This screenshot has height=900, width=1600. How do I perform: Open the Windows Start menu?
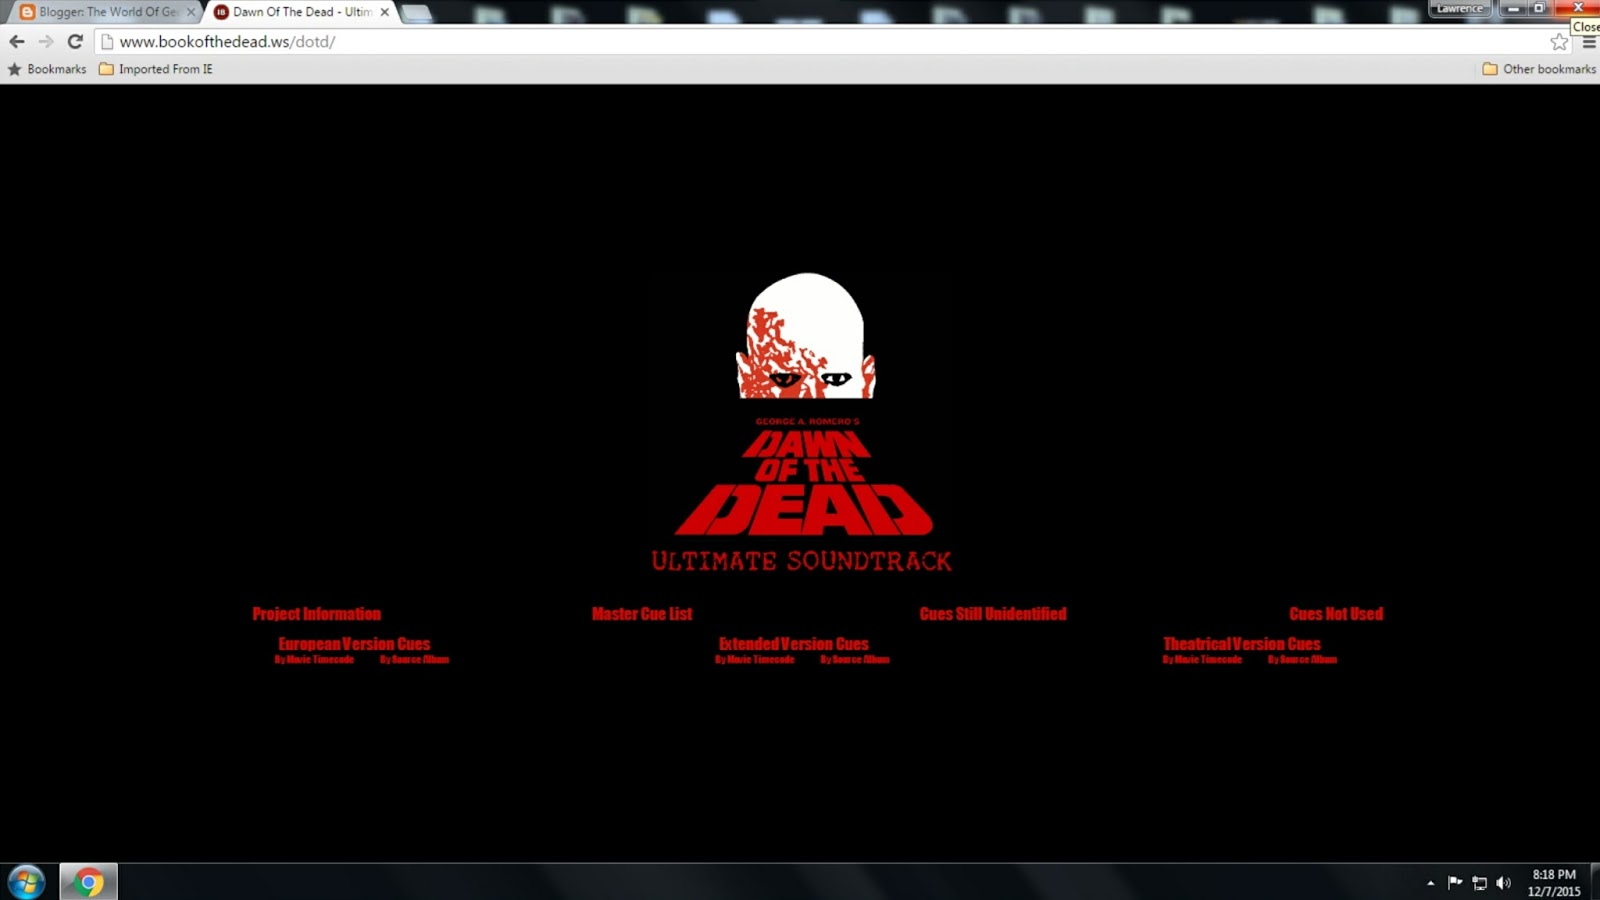[x=26, y=882]
